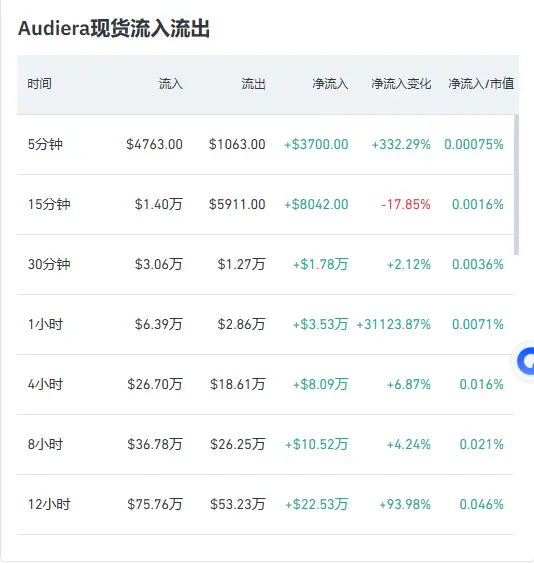This screenshot has height=563, width=534.
Task: Click ratio value 0.0071%
Action: point(478,324)
